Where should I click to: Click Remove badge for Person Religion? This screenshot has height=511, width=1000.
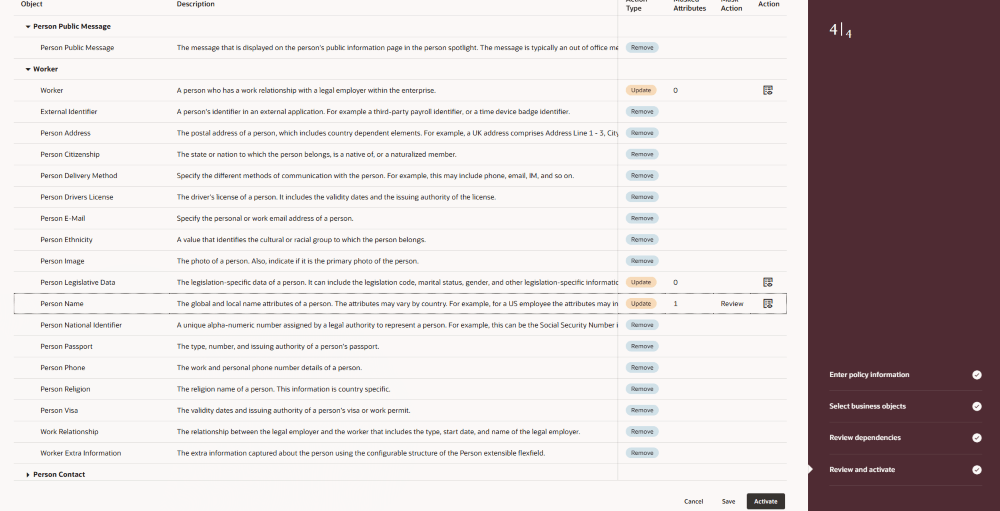coord(642,389)
